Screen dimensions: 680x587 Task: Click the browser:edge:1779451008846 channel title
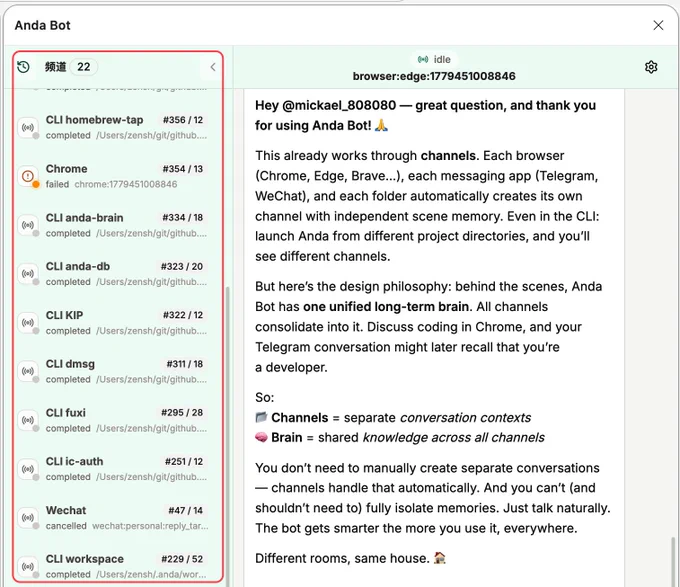(434, 76)
